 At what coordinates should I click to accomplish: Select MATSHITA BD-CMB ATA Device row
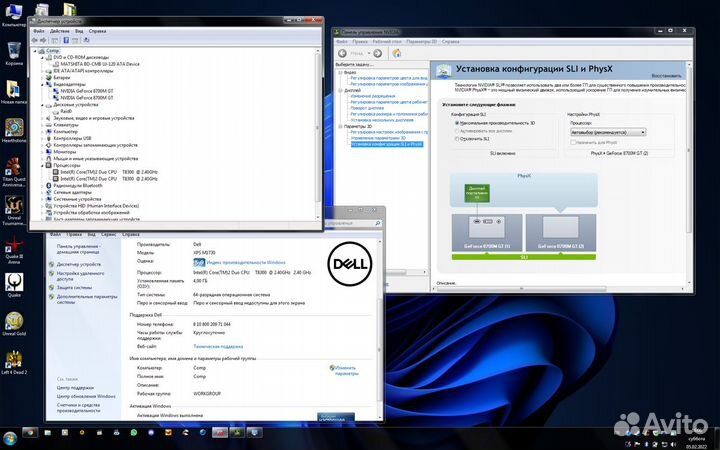[100, 64]
